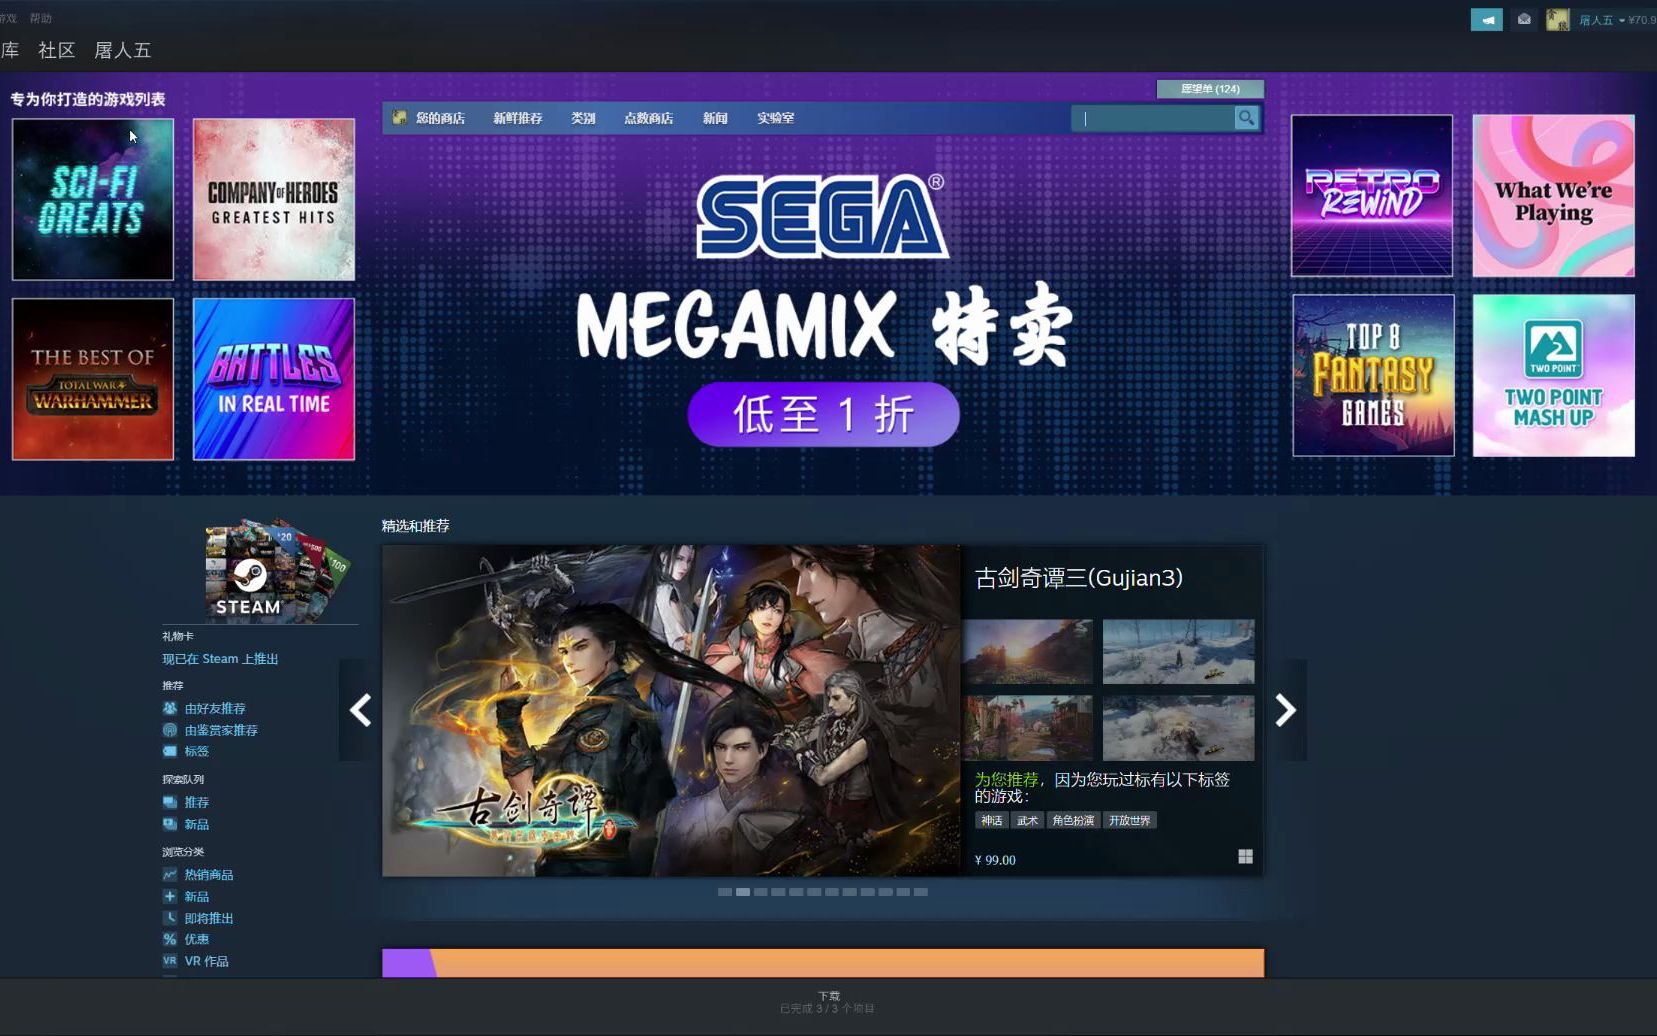Viewport: 1657px width, 1036px height.
Task: Open the What We're Playing thumbnail
Action: (1554, 195)
